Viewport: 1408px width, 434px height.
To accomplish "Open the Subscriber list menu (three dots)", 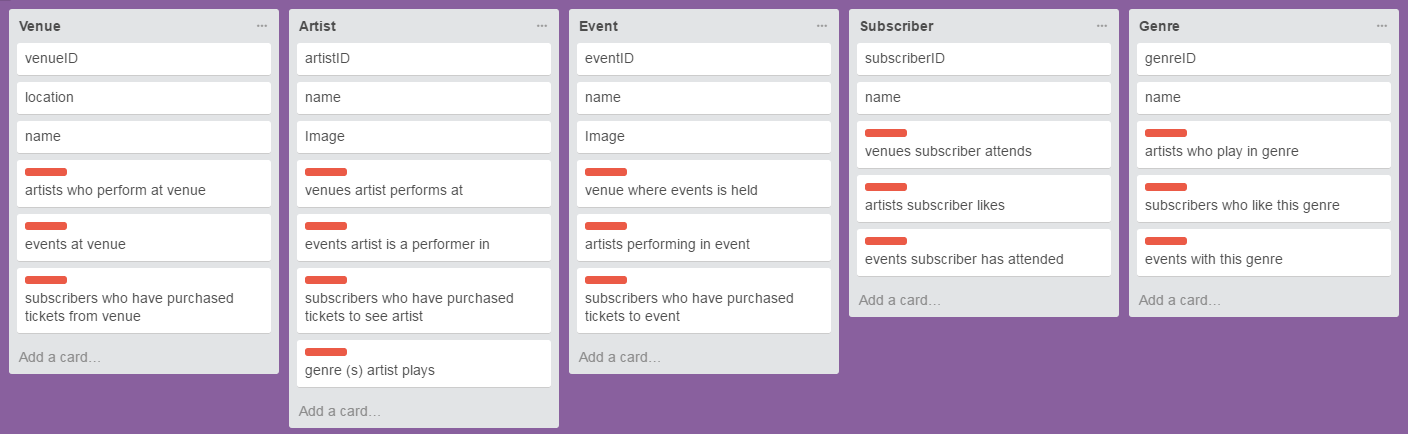I will [1102, 26].
